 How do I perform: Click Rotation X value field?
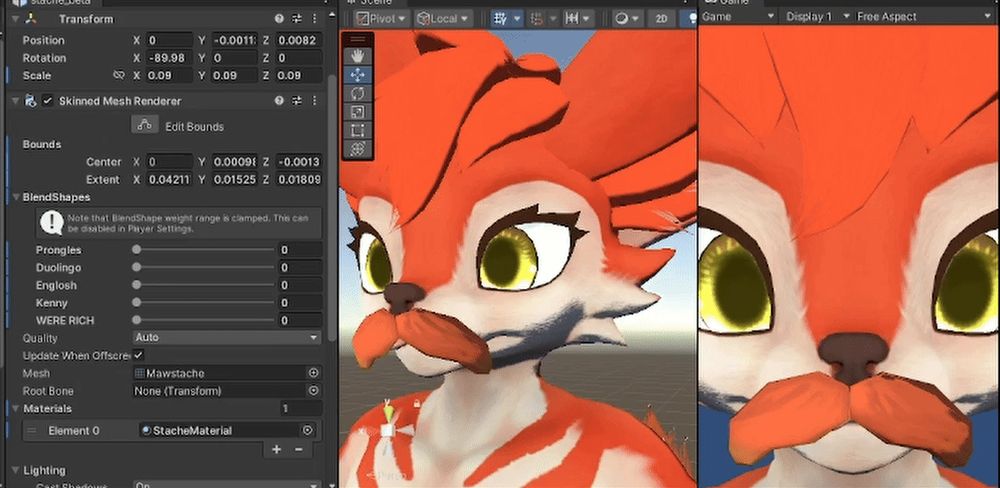coord(169,58)
